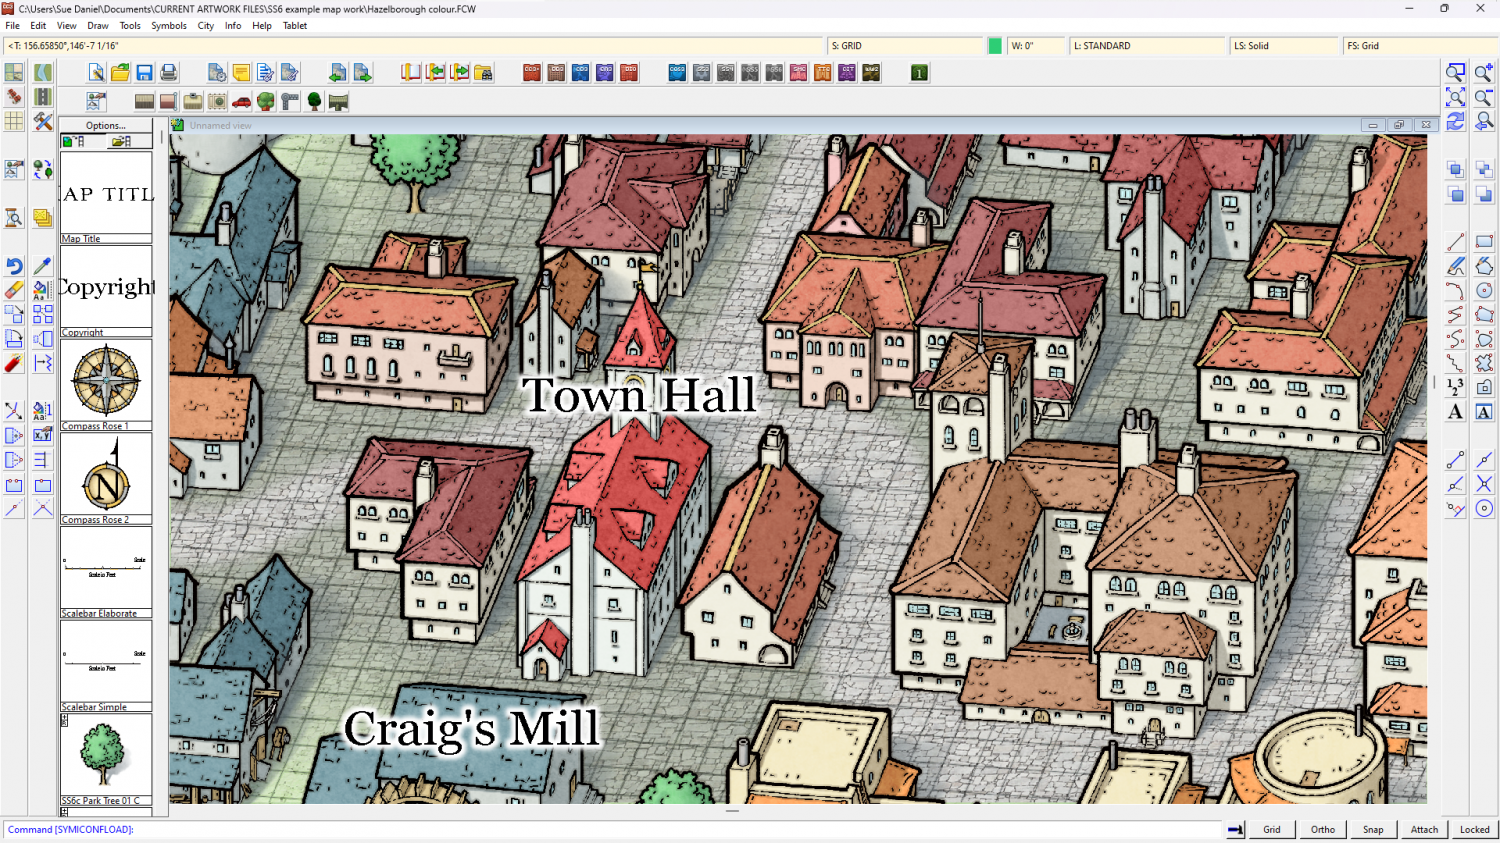Screen dimensions: 1500x843
Task: Open the File menu
Action: pos(12,26)
